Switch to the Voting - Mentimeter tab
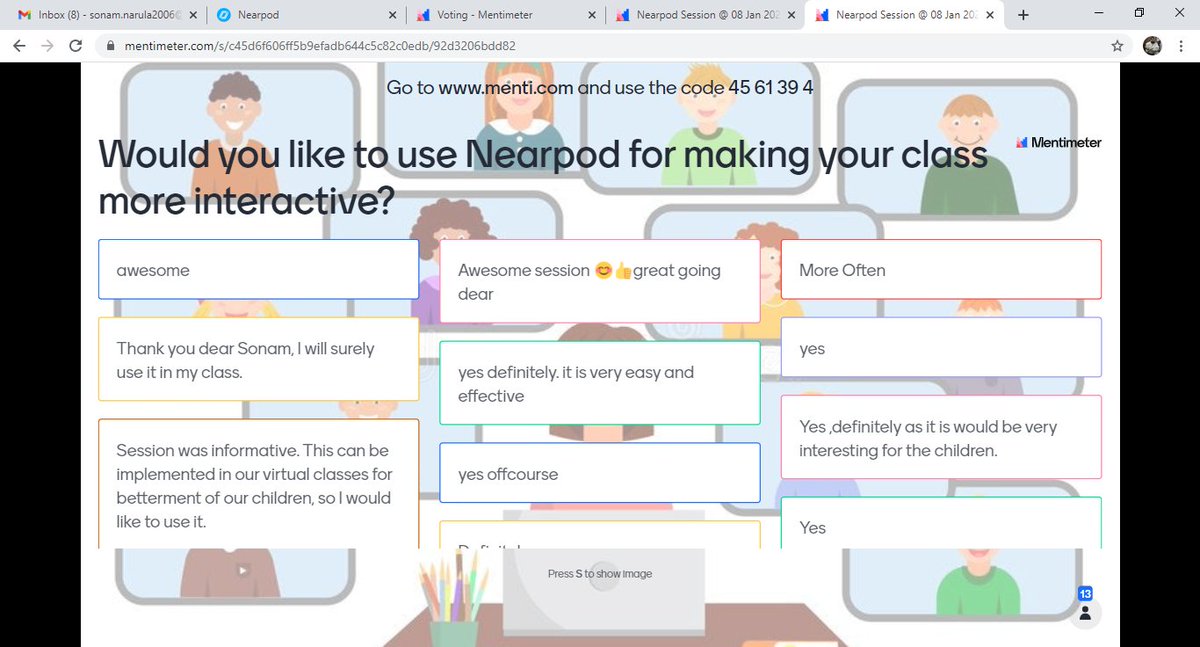This screenshot has height=647, width=1200. (x=505, y=15)
